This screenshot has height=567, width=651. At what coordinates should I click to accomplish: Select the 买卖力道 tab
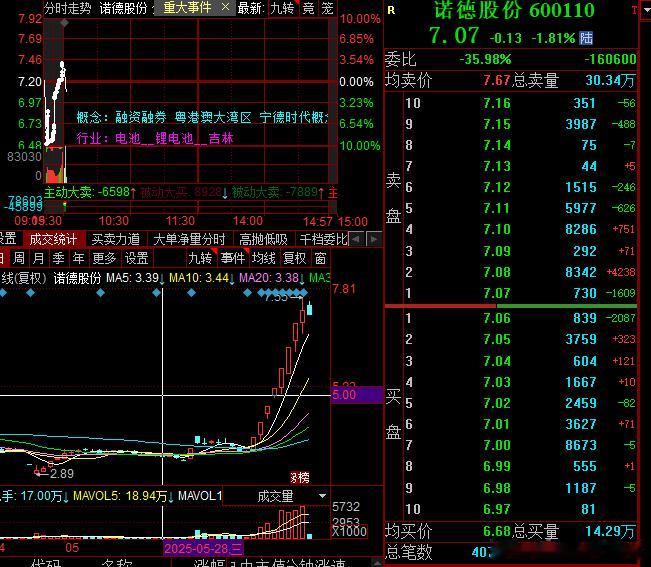coord(115,239)
